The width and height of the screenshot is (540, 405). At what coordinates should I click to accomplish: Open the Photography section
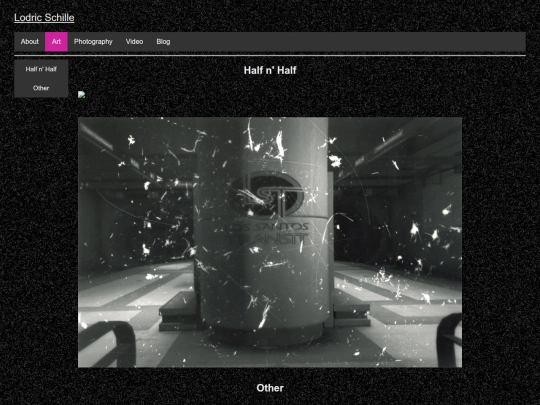tap(93, 42)
